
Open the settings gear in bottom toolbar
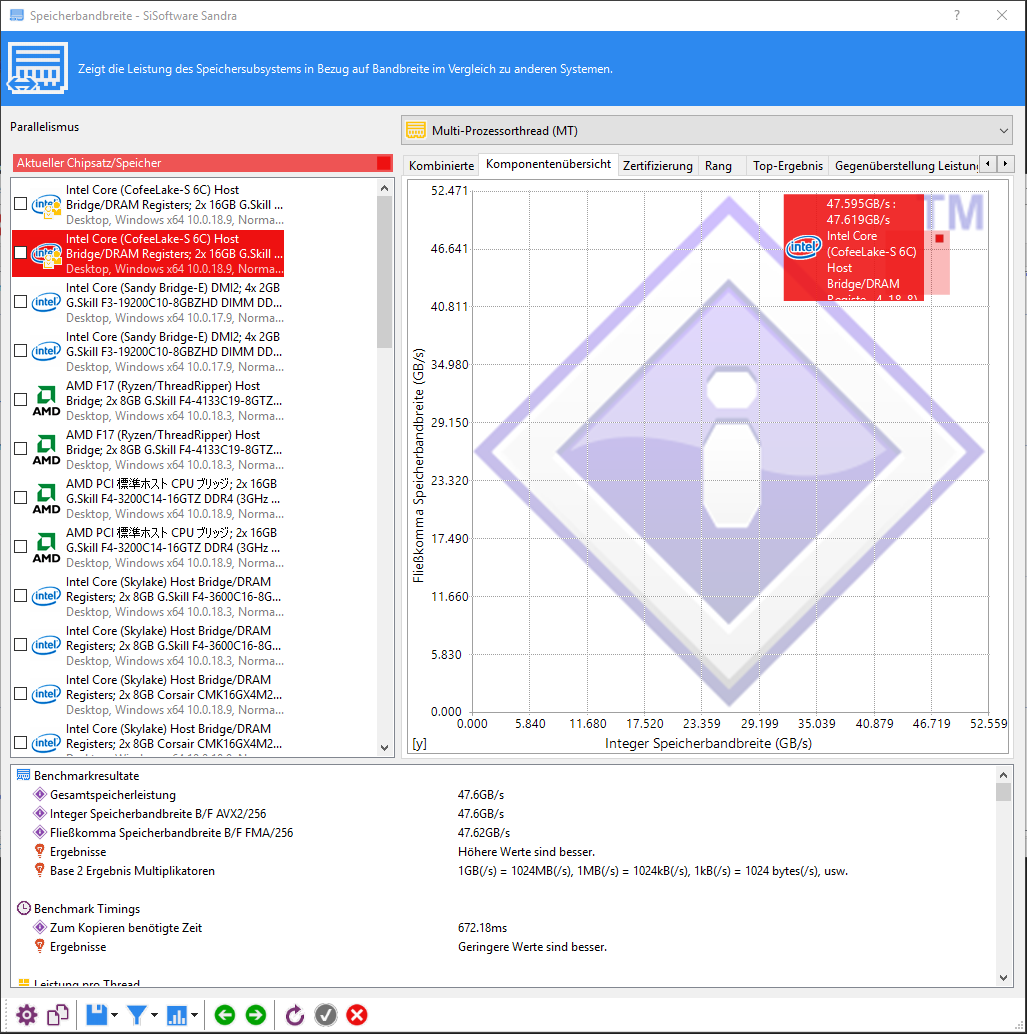(x=26, y=1015)
